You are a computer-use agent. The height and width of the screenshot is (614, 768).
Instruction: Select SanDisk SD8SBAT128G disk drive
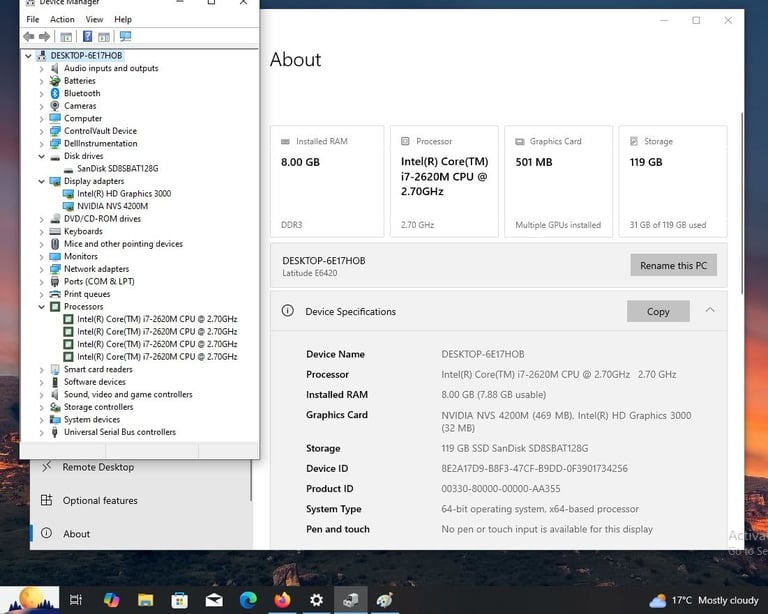[x=118, y=168]
